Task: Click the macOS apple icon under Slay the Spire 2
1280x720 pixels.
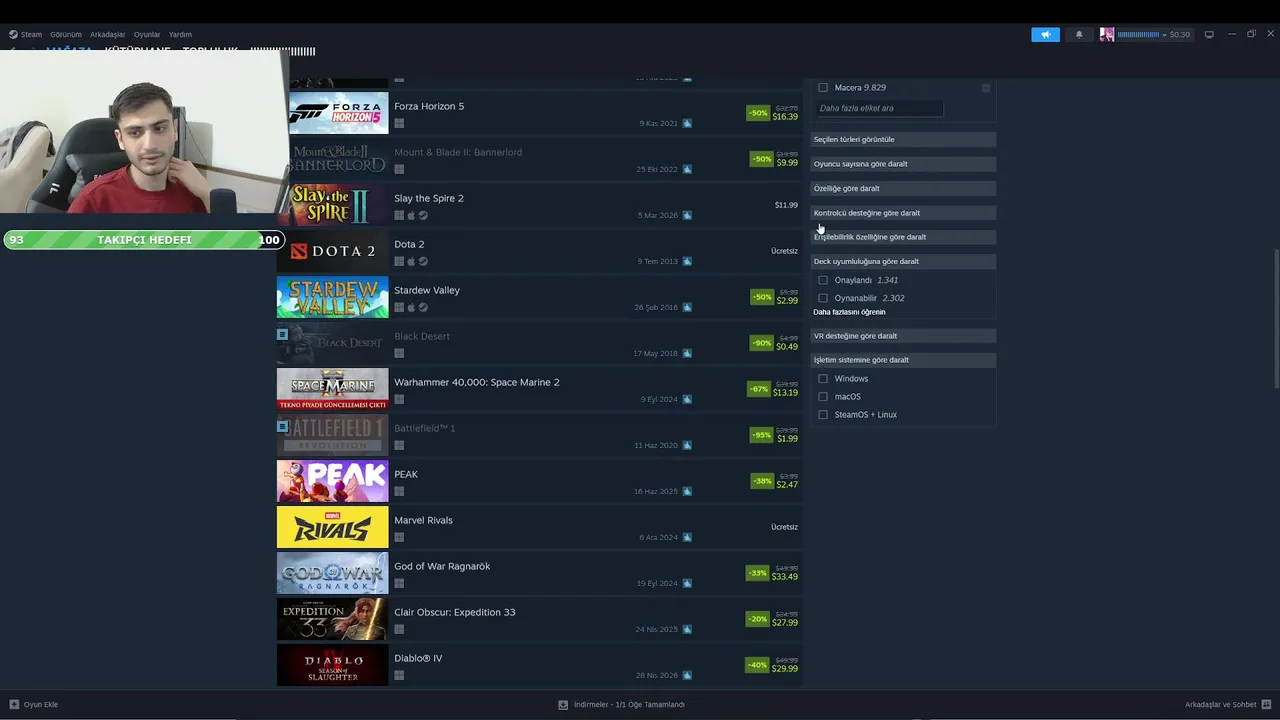Action: click(411, 215)
